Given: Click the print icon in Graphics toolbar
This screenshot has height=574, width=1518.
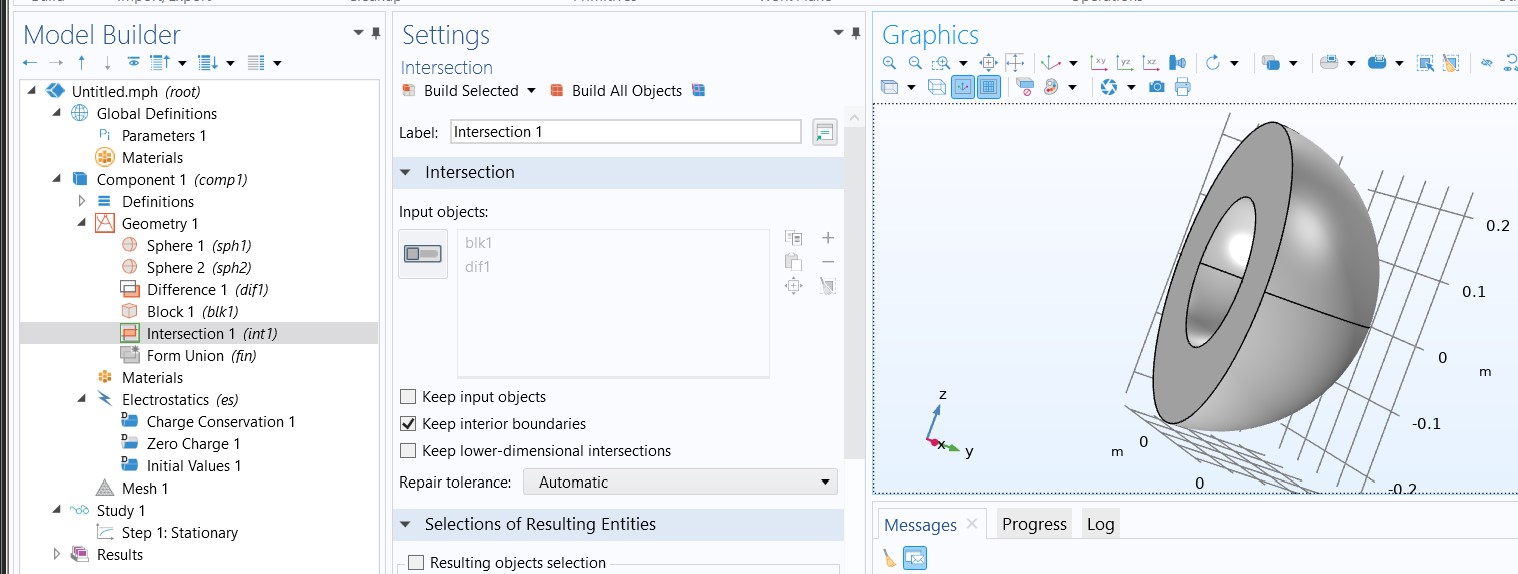Looking at the screenshot, I should click(x=1182, y=87).
